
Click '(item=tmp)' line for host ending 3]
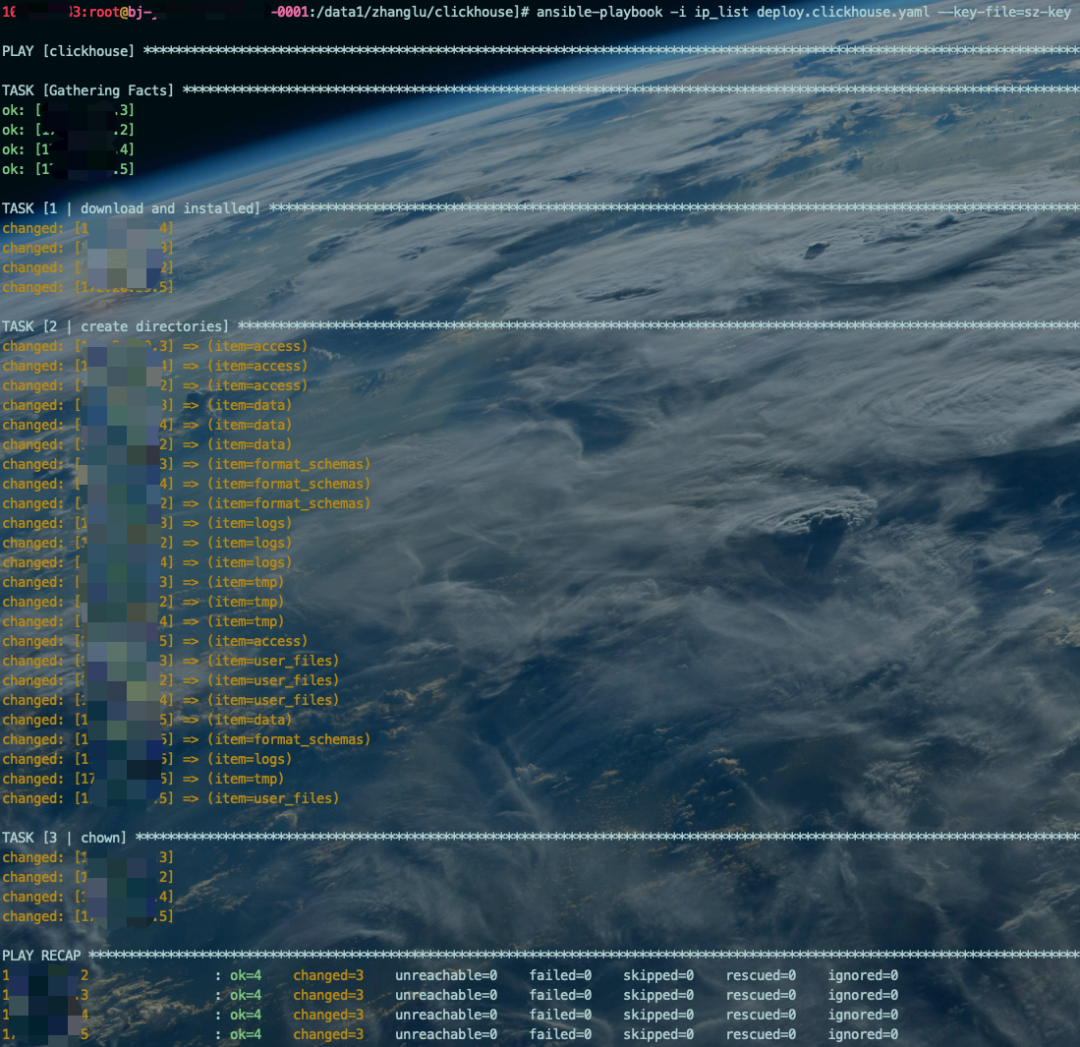point(143,581)
